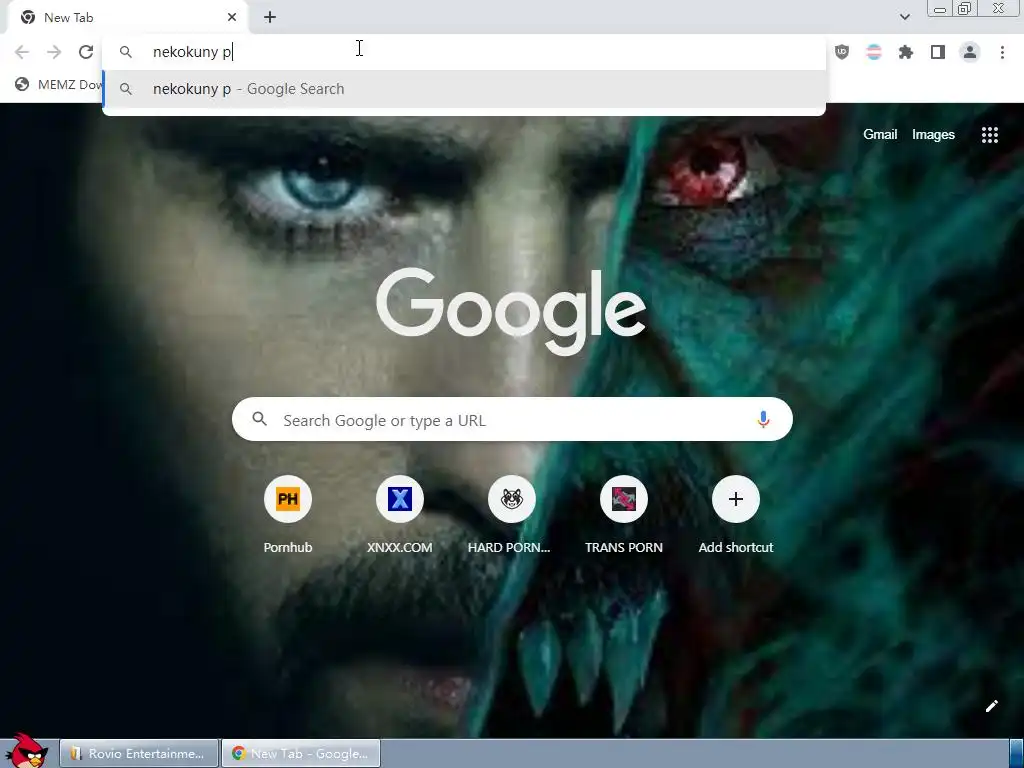Open Chrome three-dot menu
The width and height of the screenshot is (1024, 768).
tap(1002, 52)
